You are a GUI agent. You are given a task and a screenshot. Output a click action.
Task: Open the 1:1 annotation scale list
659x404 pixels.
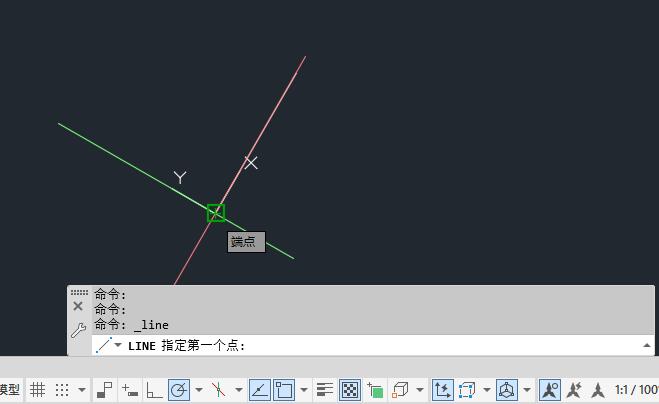(x=636, y=390)
